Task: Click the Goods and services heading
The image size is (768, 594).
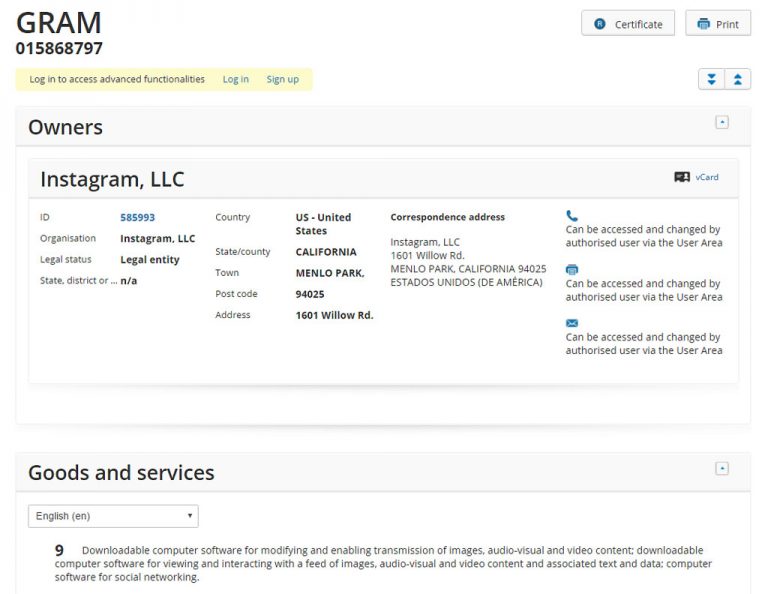Action: (x=121, y=473)
